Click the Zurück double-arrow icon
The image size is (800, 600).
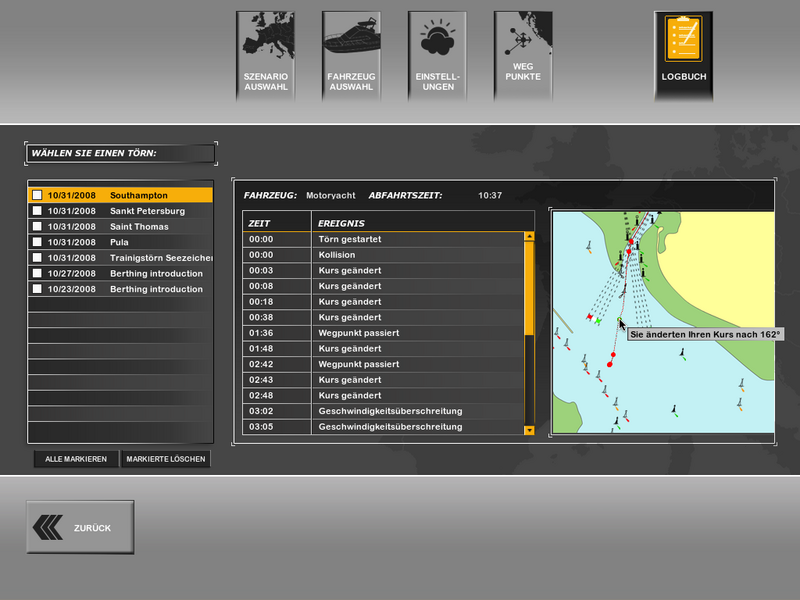(48, 527)
